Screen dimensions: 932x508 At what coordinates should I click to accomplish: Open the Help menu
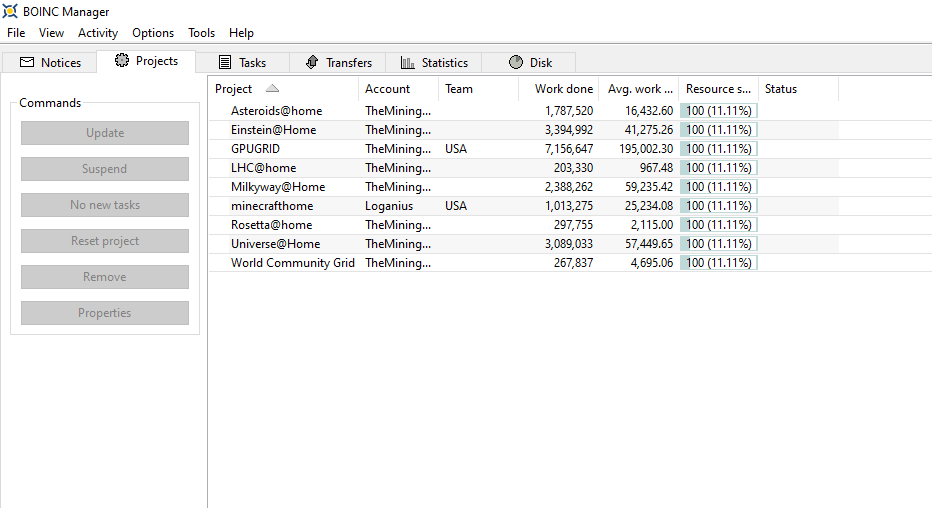coord(241,33)
